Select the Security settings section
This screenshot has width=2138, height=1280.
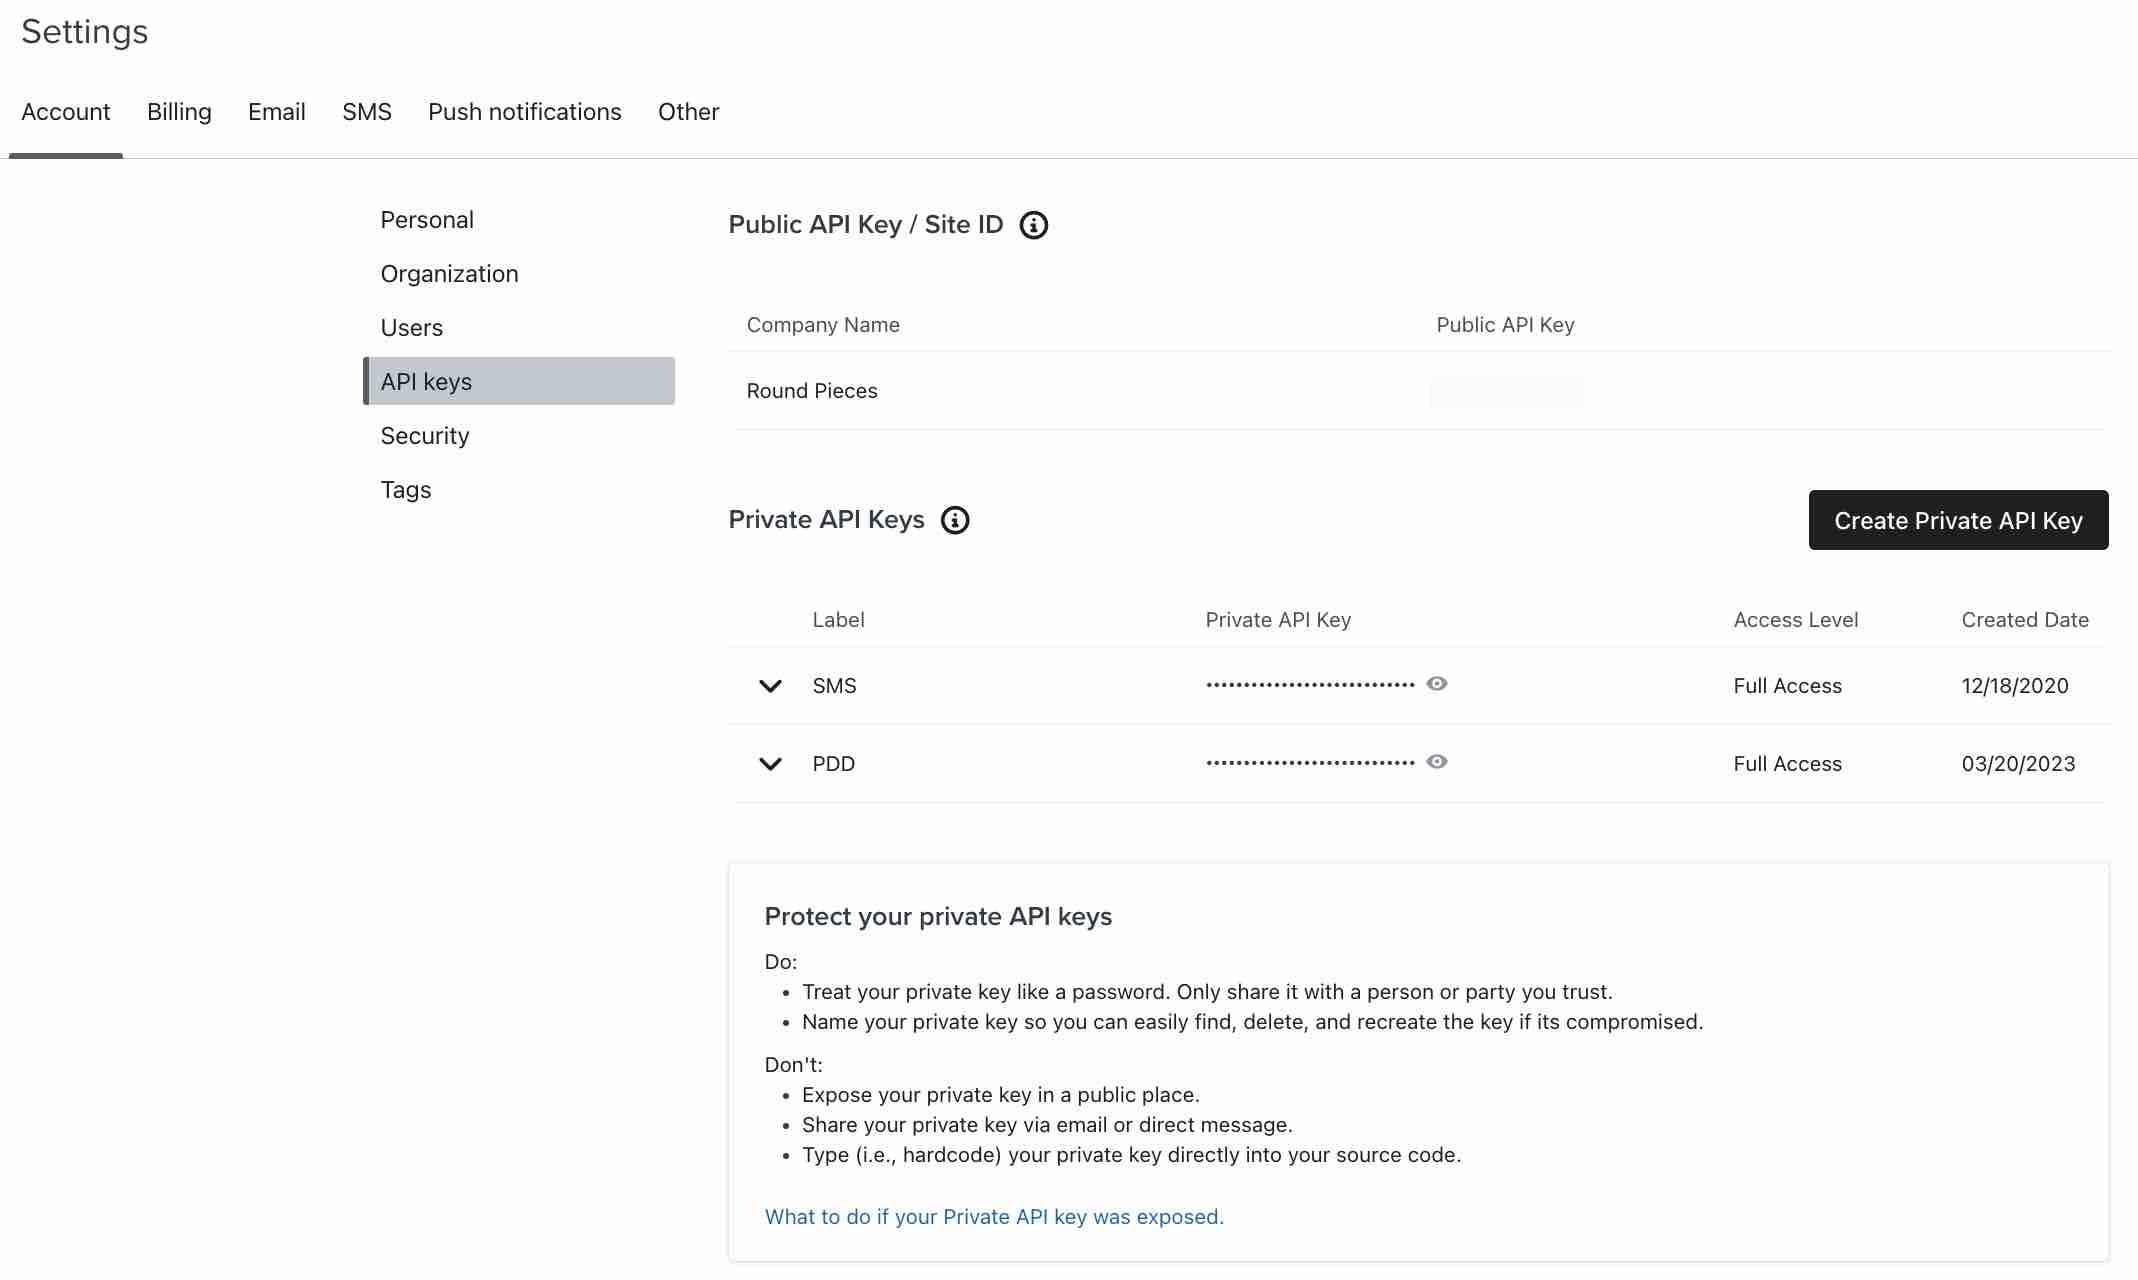click(x=424, y=434)
